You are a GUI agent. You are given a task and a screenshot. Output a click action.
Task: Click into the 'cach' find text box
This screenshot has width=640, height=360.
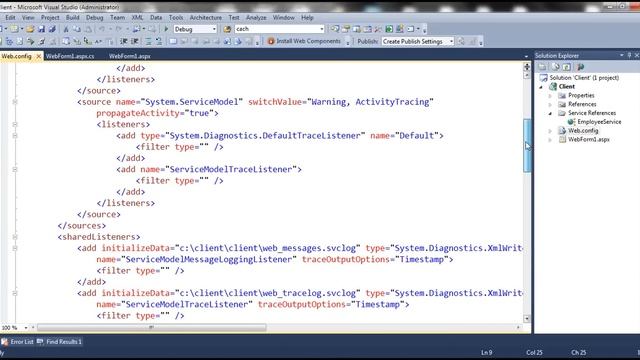click(x=277, y=29)
